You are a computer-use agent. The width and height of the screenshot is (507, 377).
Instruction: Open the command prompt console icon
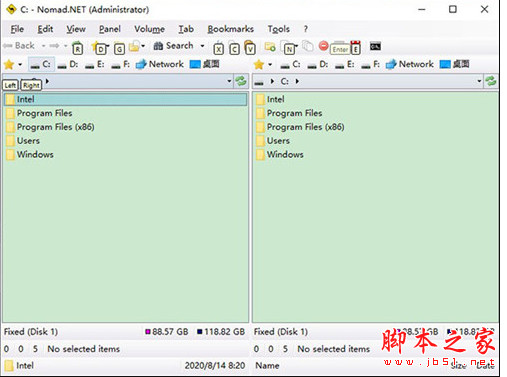[x=375, y=46]
